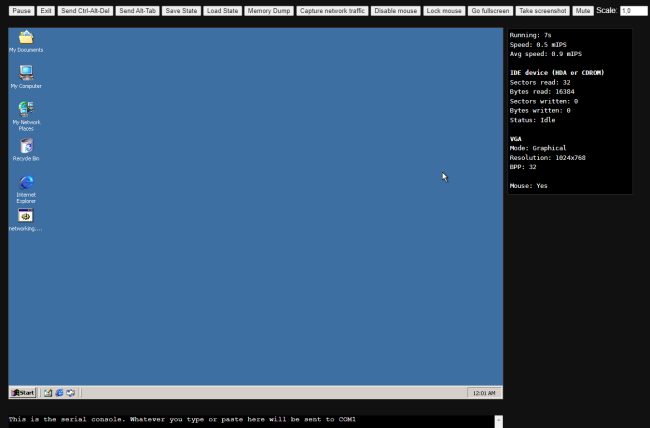This screenshot has height=428, width=650.
Task: Click Disable mouse button
Action: tap(396, 11)
